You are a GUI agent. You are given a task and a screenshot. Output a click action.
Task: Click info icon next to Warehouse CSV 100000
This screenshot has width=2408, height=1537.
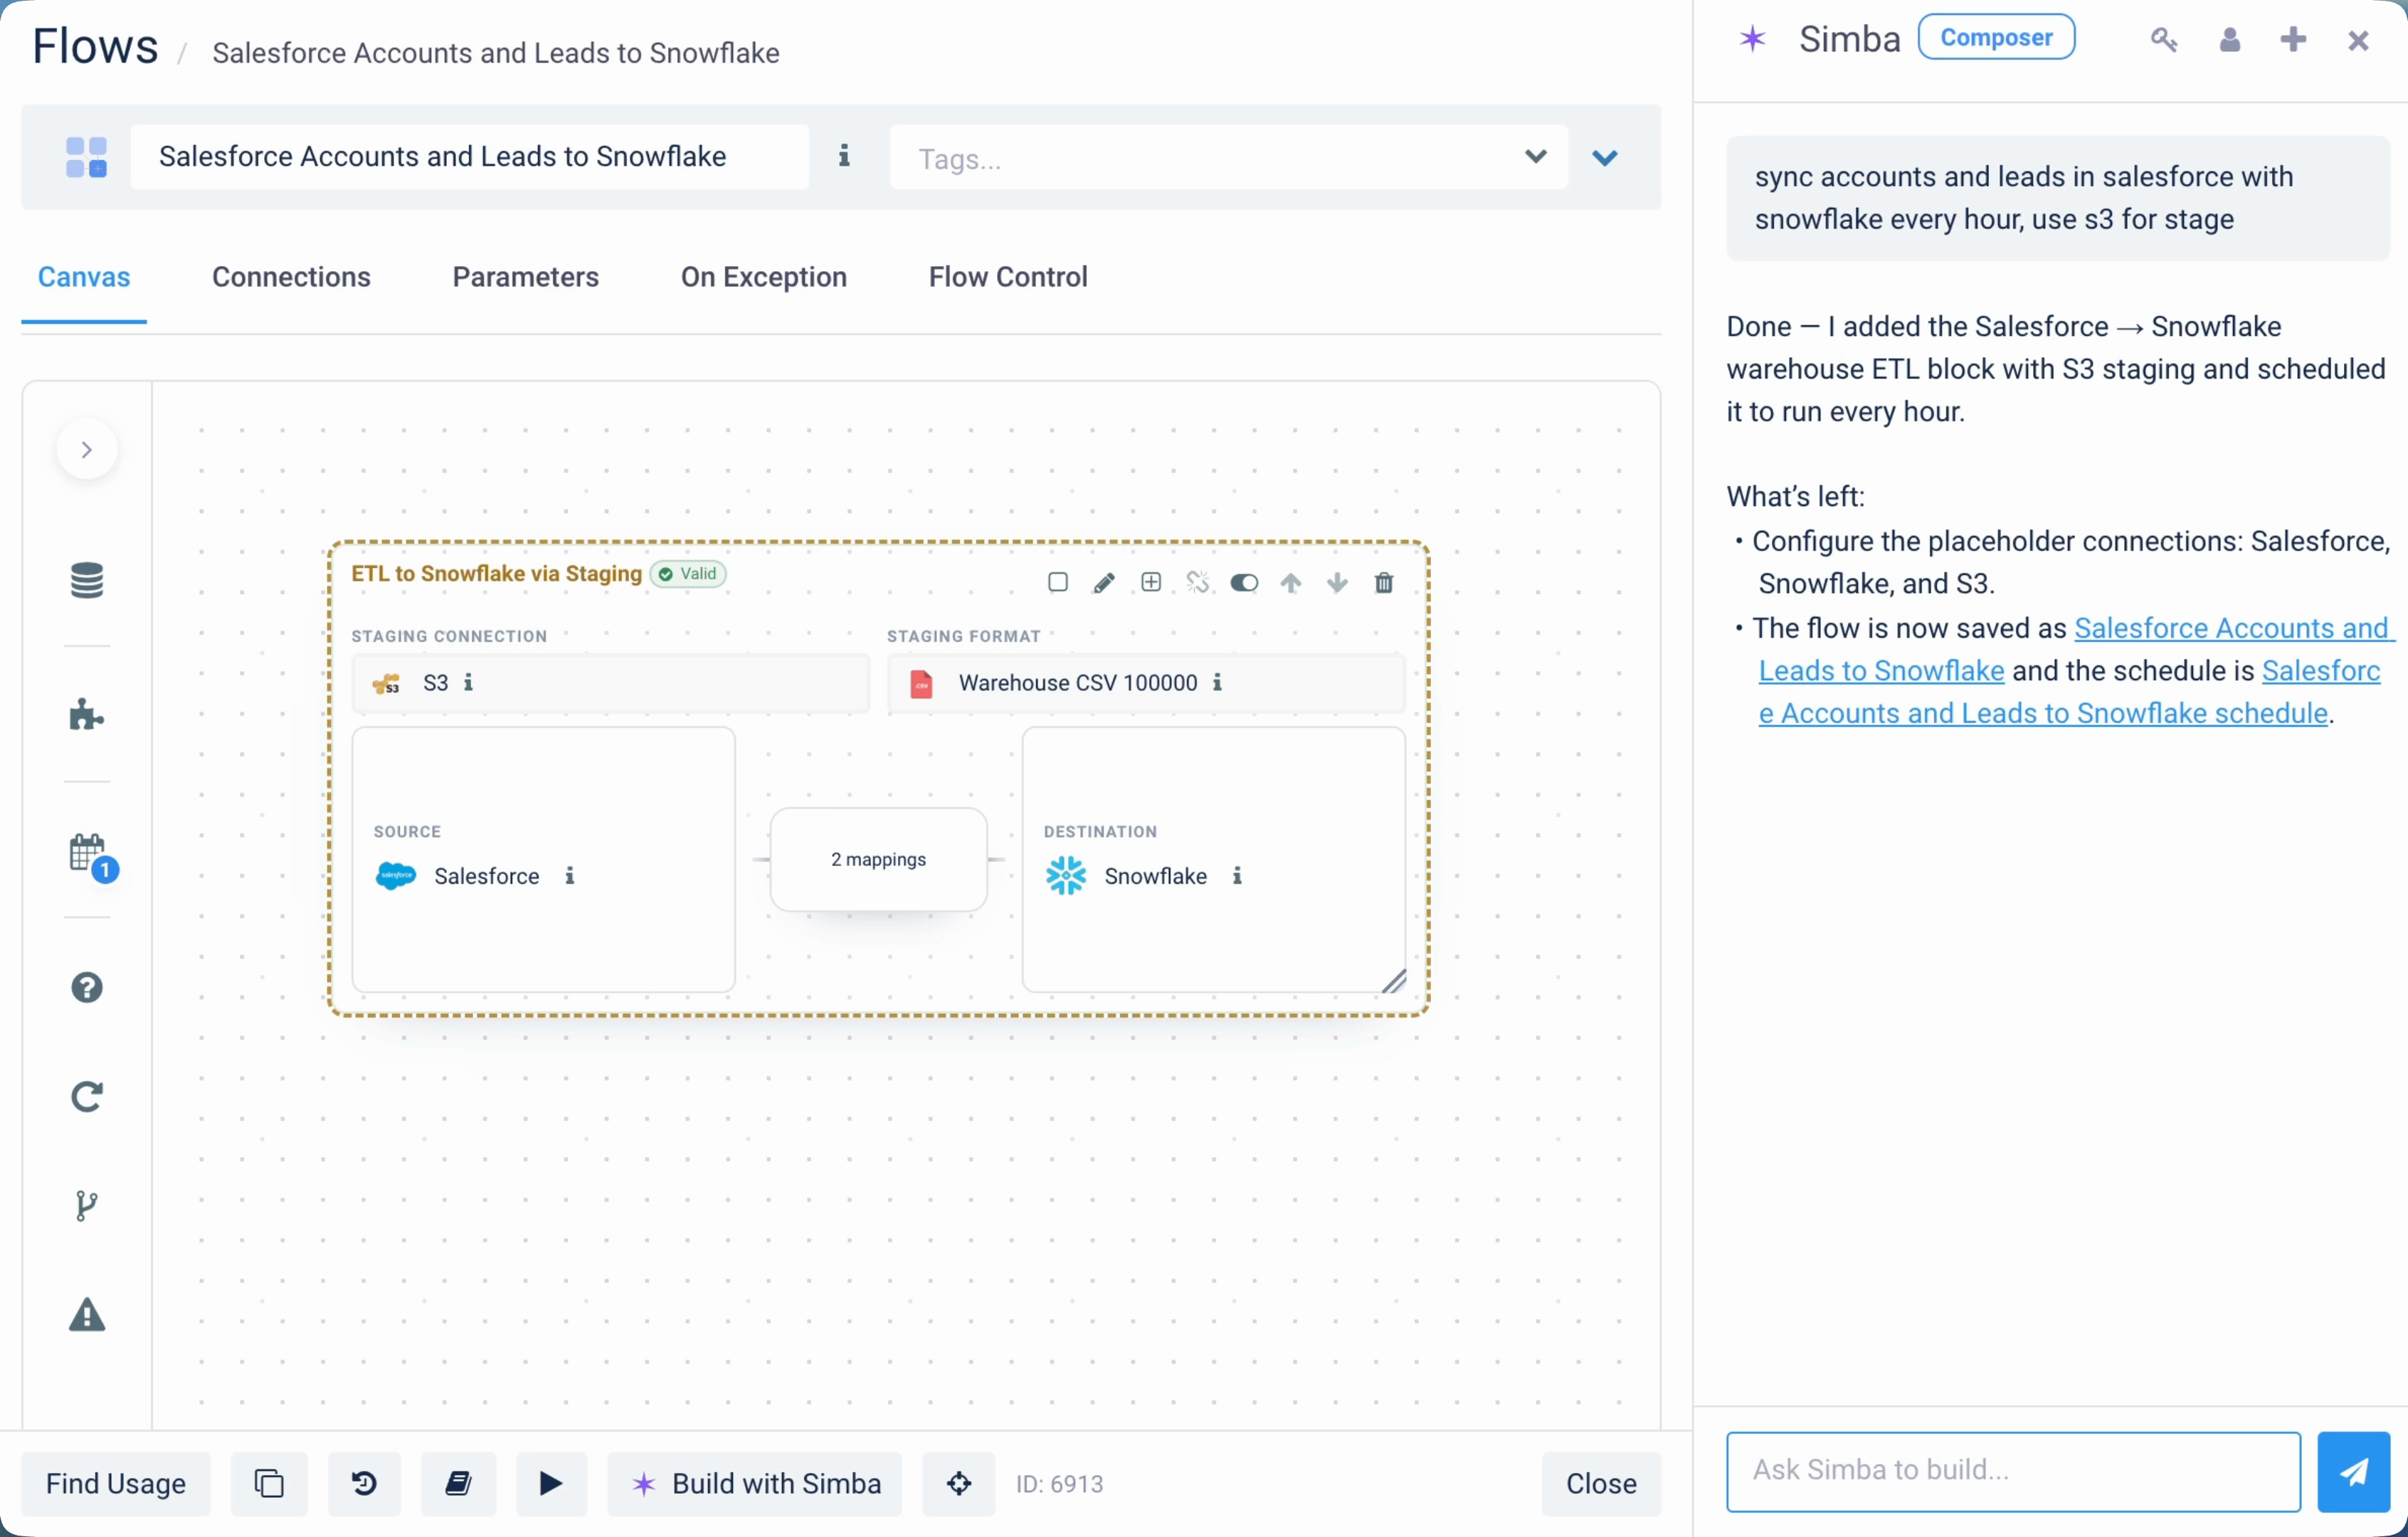point(1217,682)
